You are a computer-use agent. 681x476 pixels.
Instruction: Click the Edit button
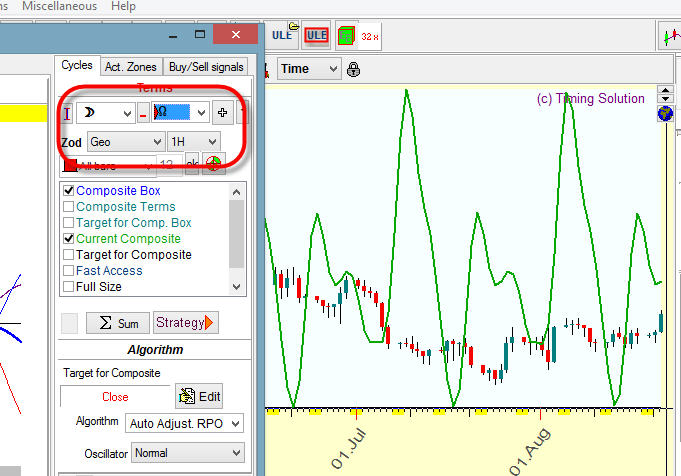[198, 396]
